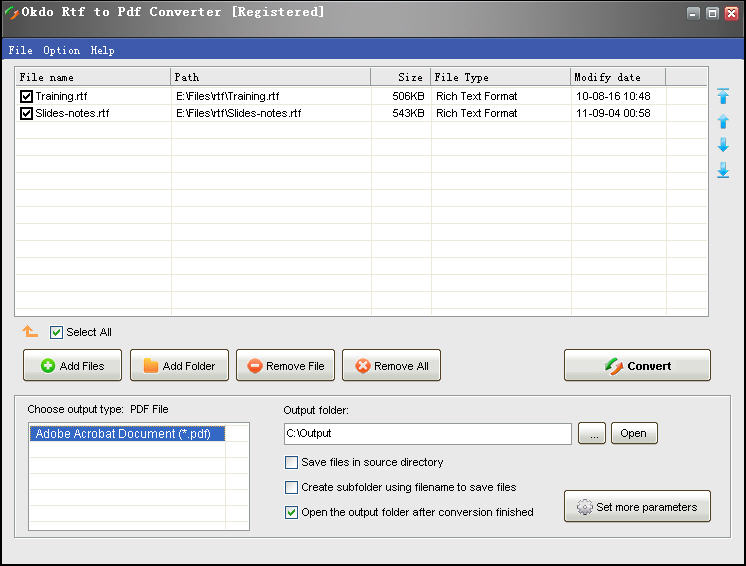
Task: Open the Help menu
Action: tap(102, 50)
